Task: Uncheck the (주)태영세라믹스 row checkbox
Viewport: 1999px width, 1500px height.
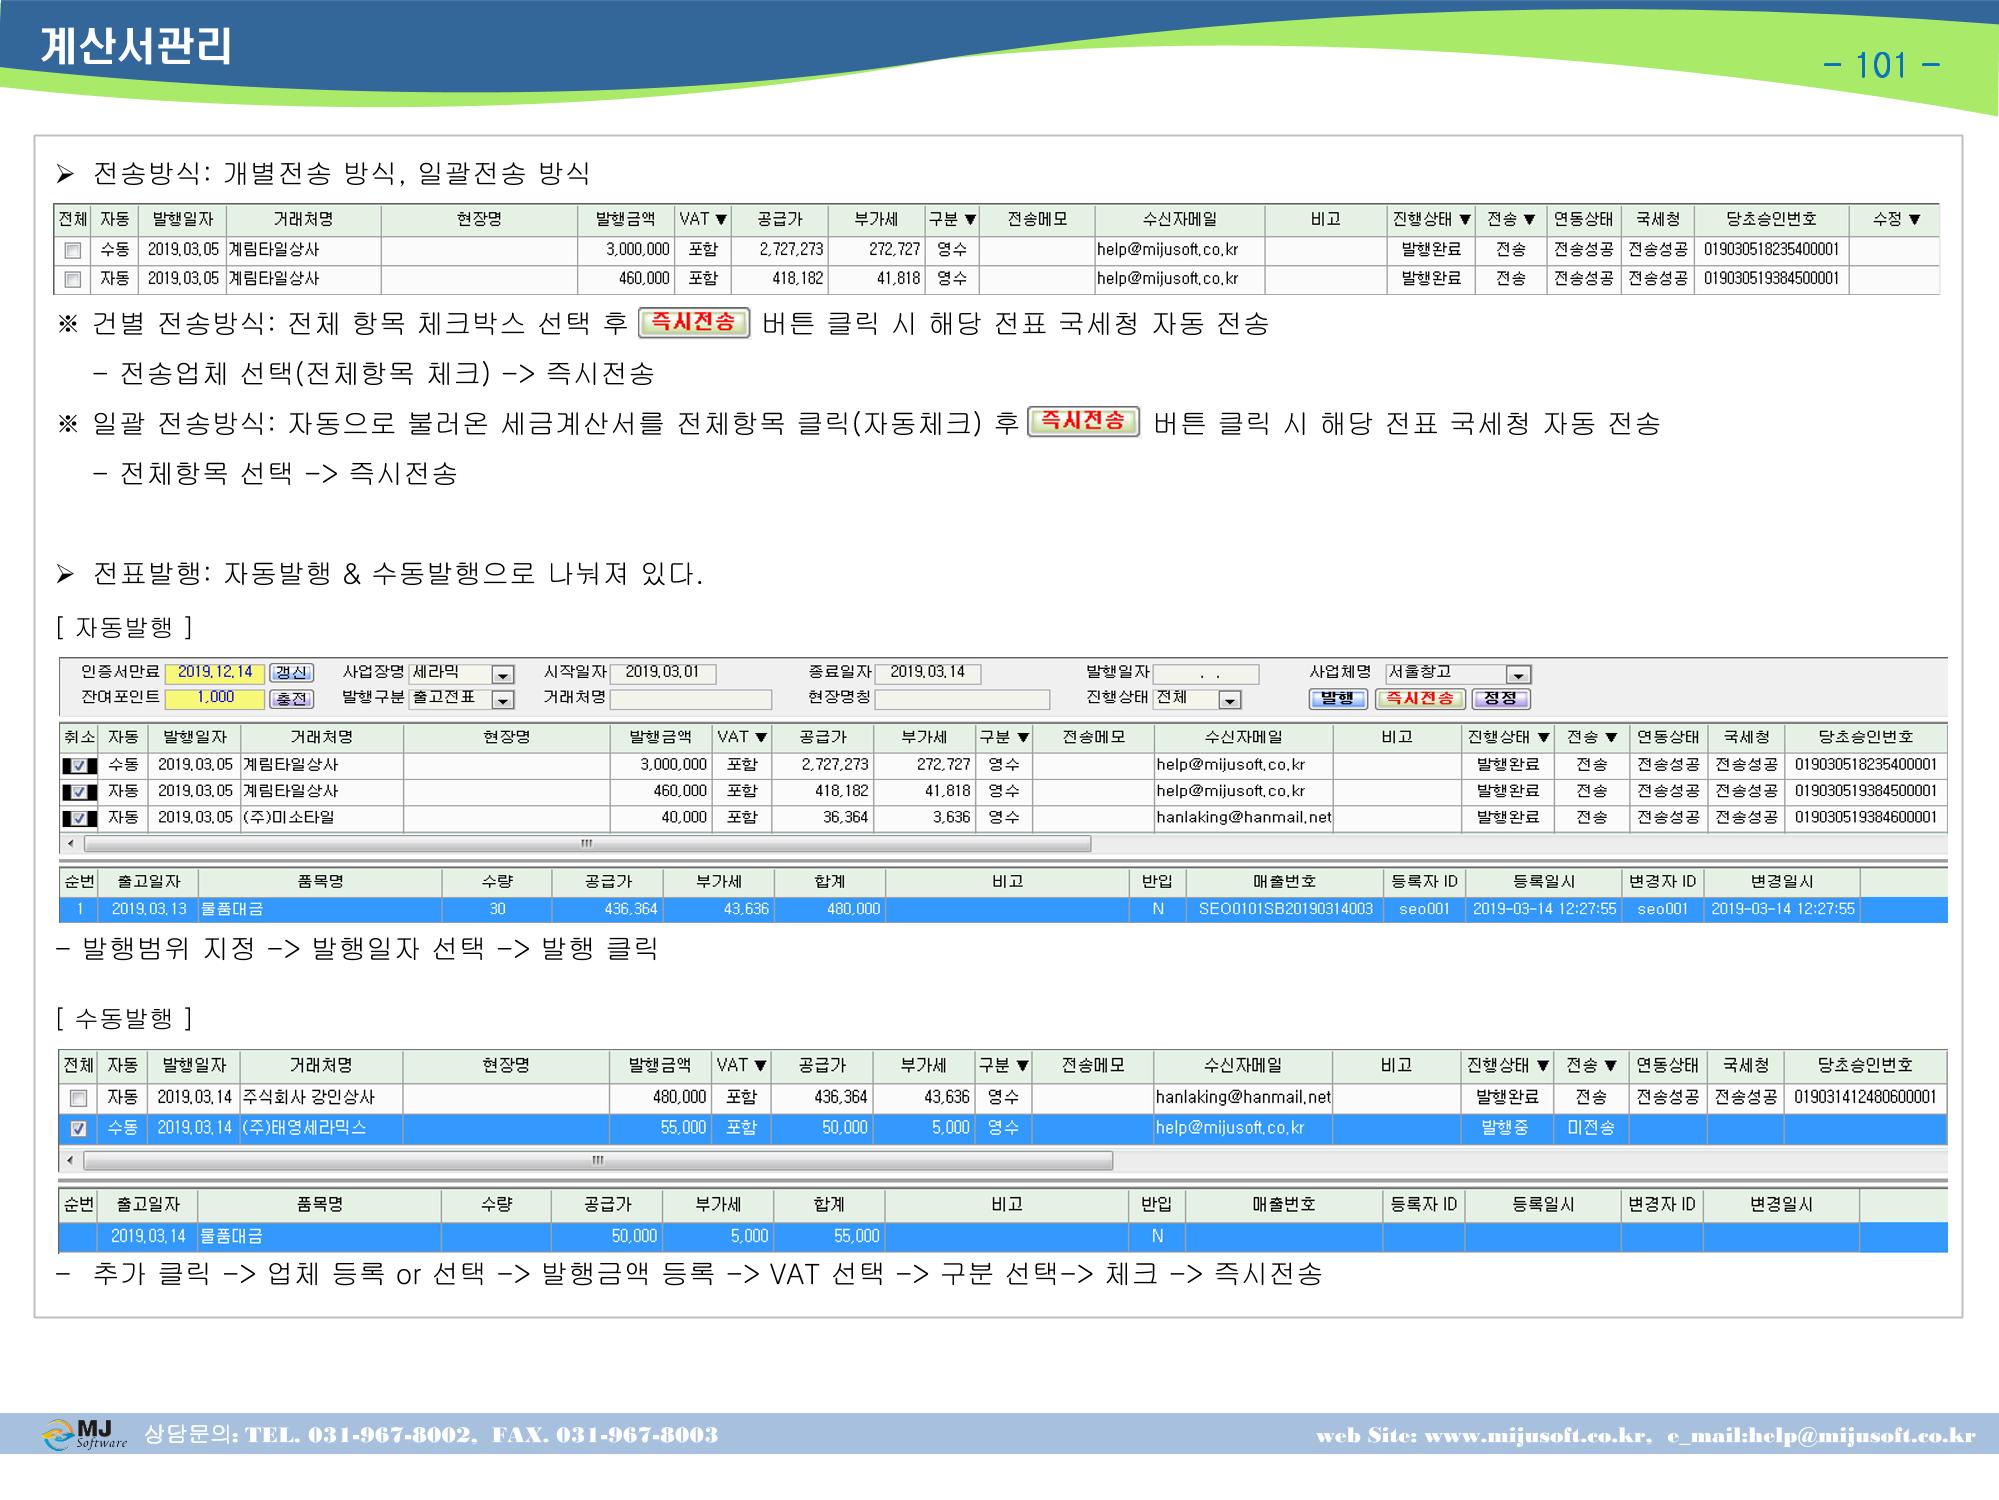Action: click(x=78, y=1129)
